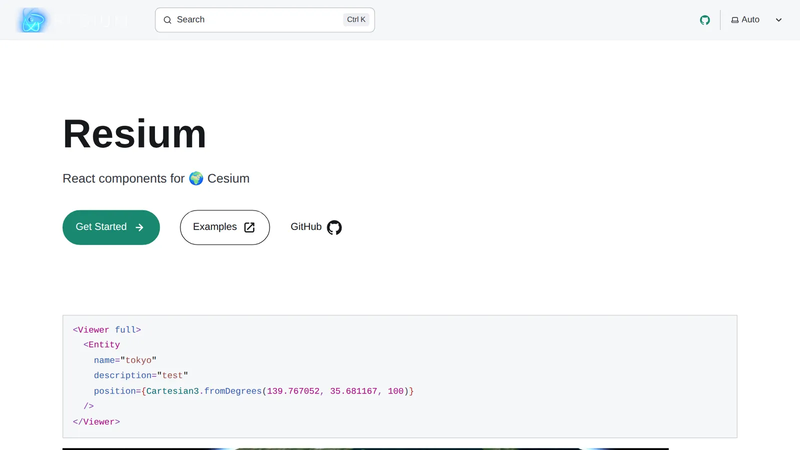Viewport: 800px width, 450px height.
Task: Click the theme selector chevron arrow
Action: pyautogui.click(x=779, y=20)
